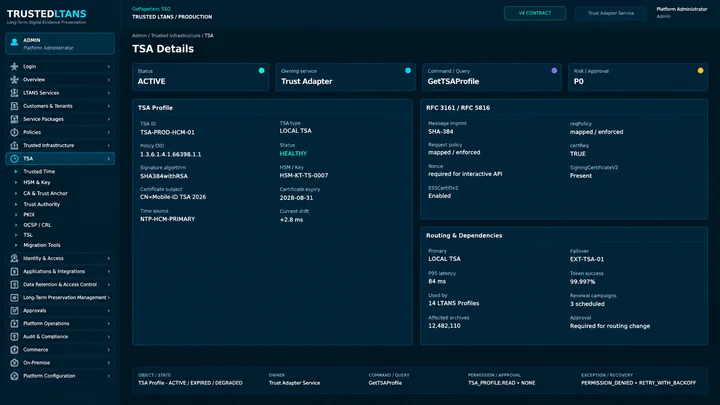Click the GoPaperless SSO label
This screenshot has width=720, height=405.
pos(151,9)
